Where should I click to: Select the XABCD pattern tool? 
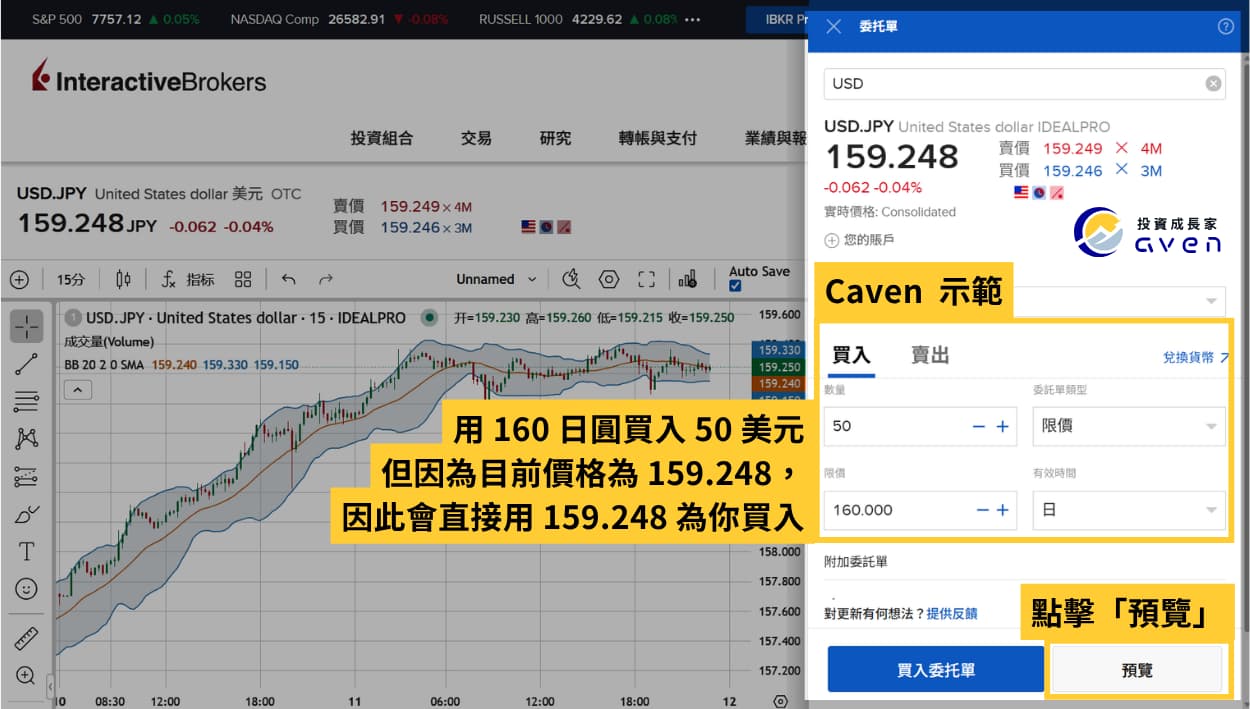[27, 438]
